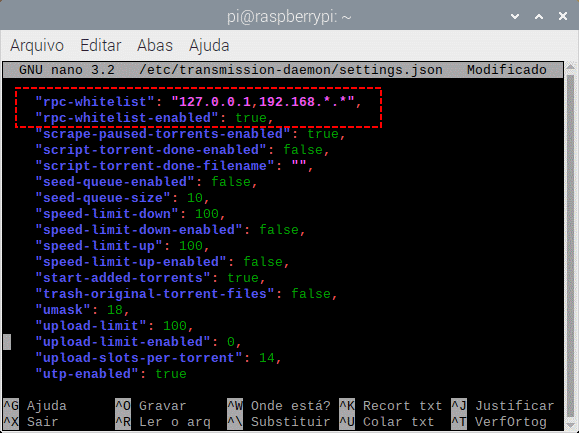Click the ^O Gravar shortcut label
The width and height of the screenshot is (579, 433).
tap(150, 406)
